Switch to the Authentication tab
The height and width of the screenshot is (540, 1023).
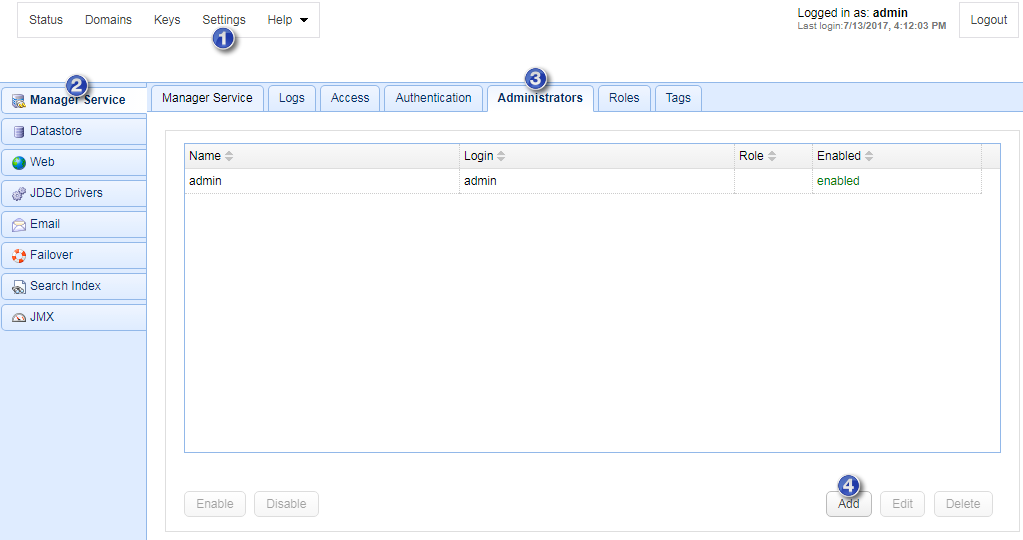pos(433,98)
